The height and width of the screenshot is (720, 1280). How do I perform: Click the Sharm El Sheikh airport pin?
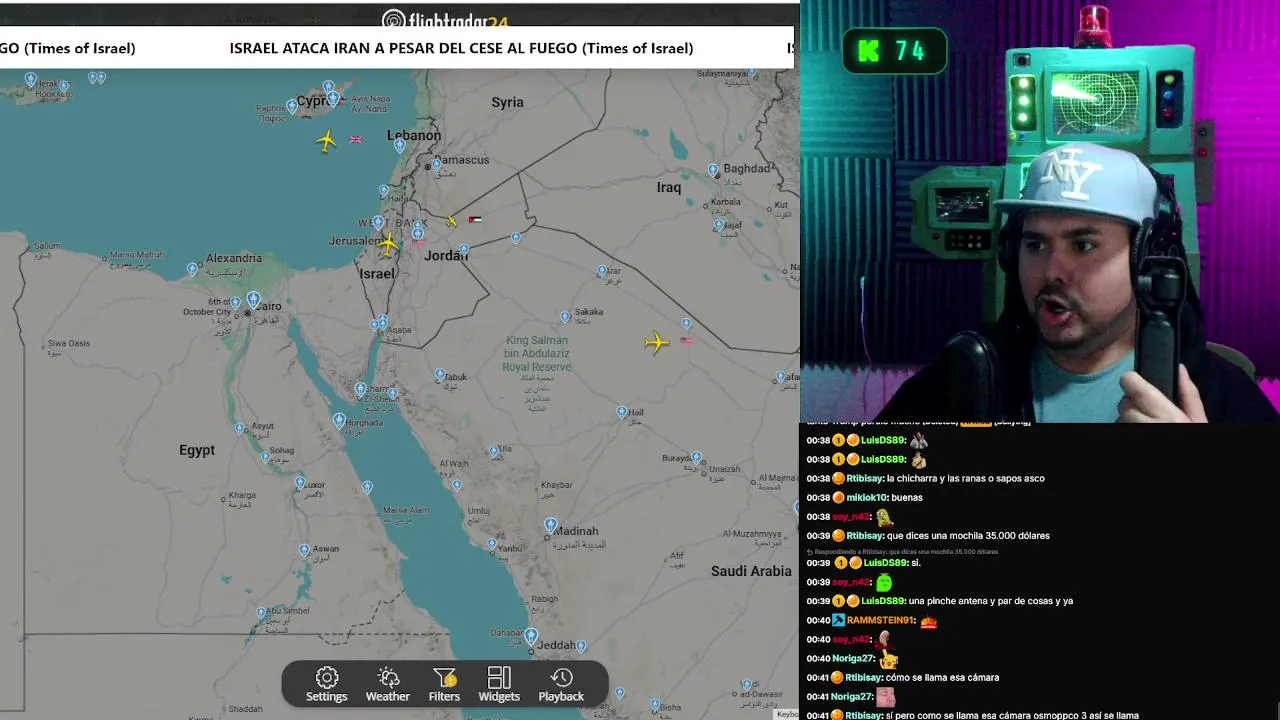pyautogui.click(x=360, y=388)
